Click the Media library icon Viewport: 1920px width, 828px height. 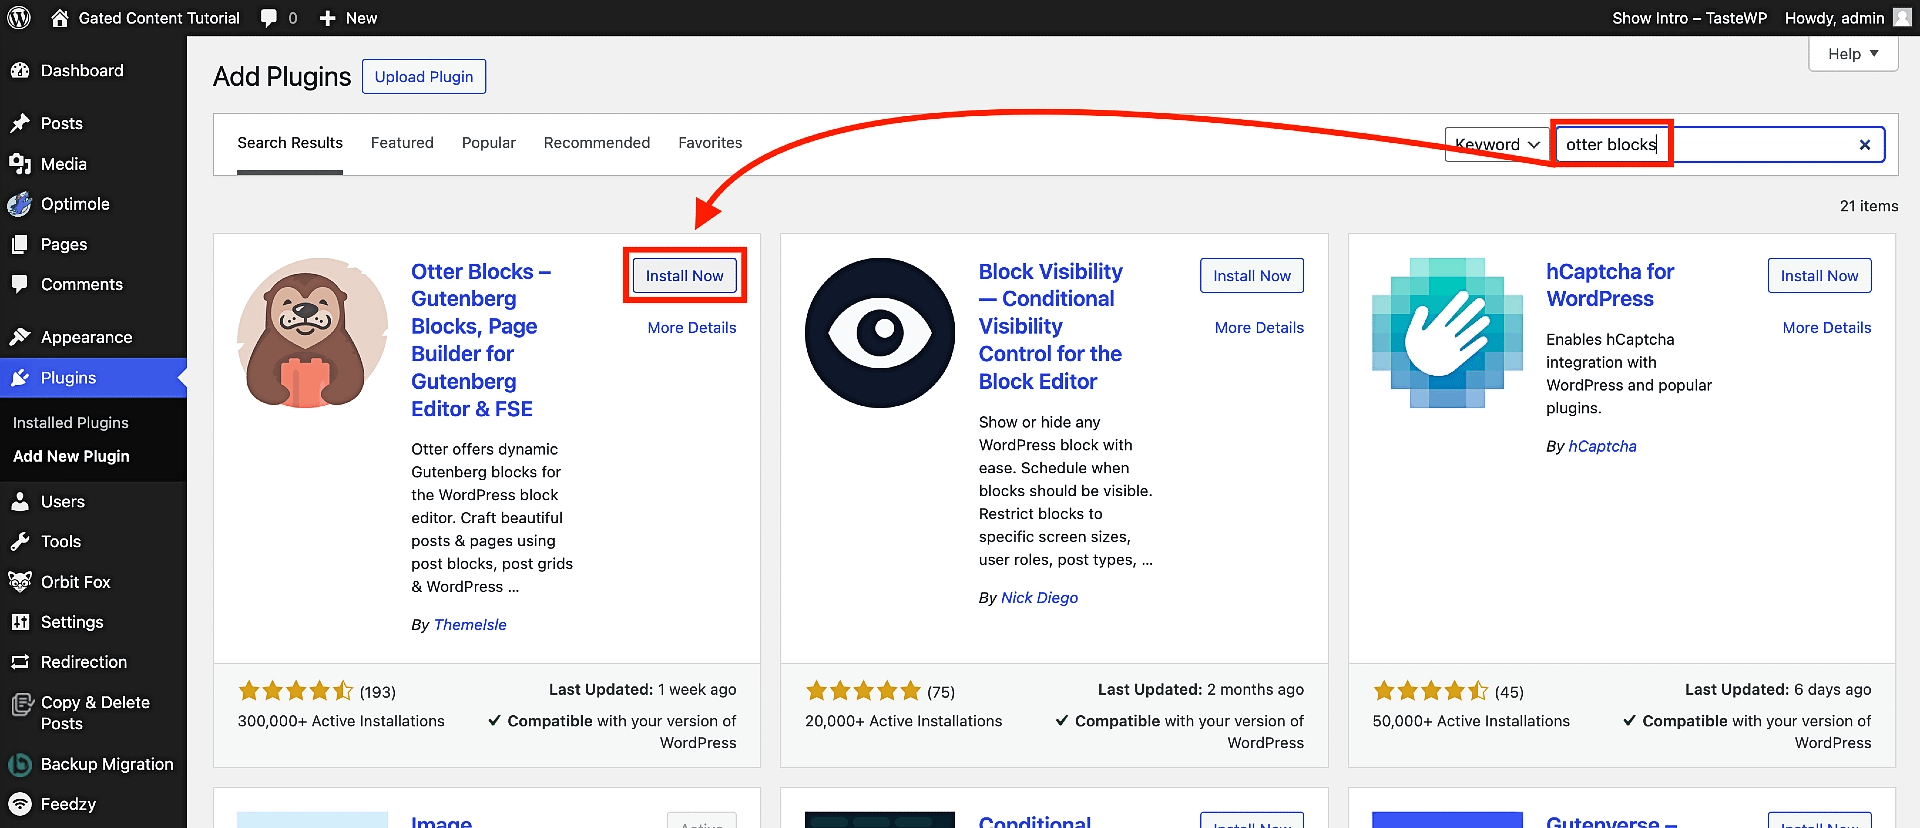pos(20,164)
